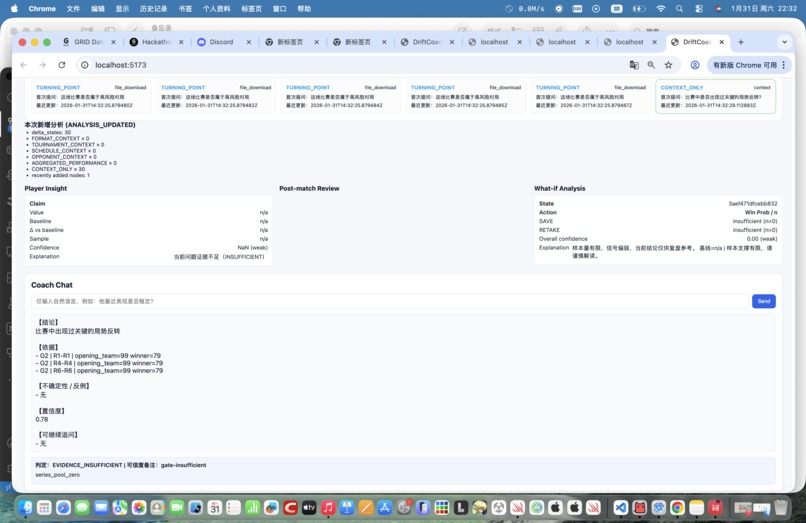Click the 'delta_states: 30' list item
The height and width of the screenshot is (523, 806).
51,133
